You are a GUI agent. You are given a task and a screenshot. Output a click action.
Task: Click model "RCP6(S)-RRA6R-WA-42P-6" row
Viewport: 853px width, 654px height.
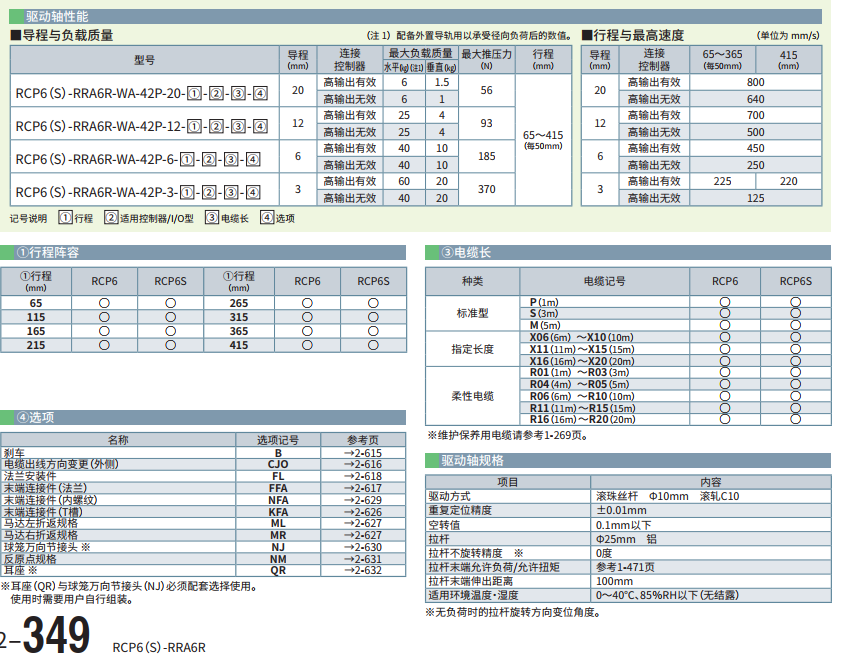click(x=138, y=159)
